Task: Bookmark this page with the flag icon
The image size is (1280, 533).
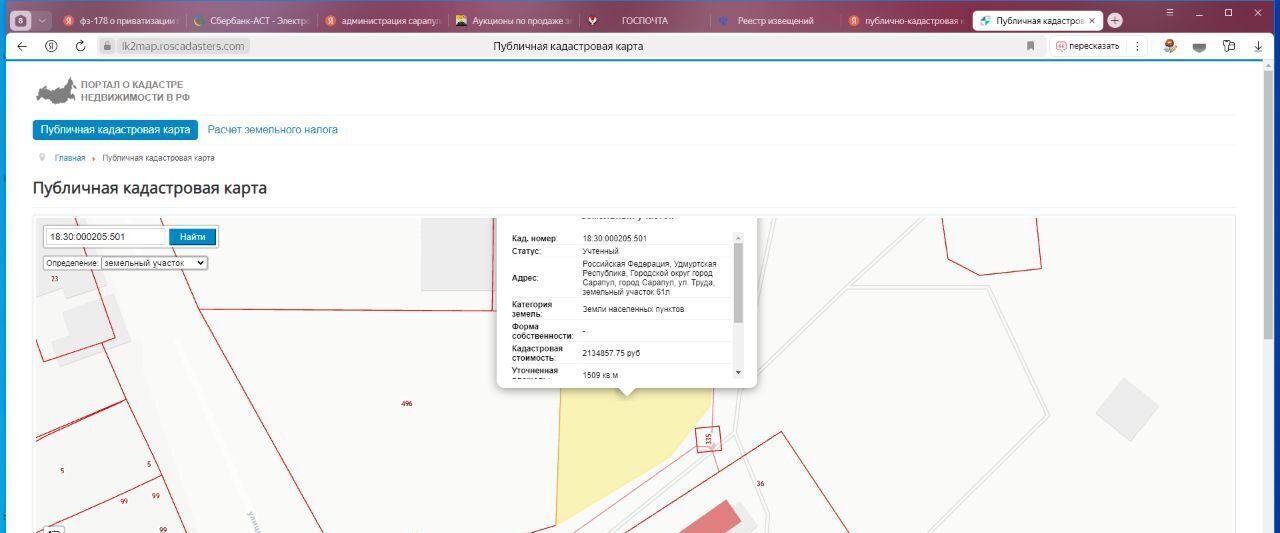Action: pos(1030,46)
